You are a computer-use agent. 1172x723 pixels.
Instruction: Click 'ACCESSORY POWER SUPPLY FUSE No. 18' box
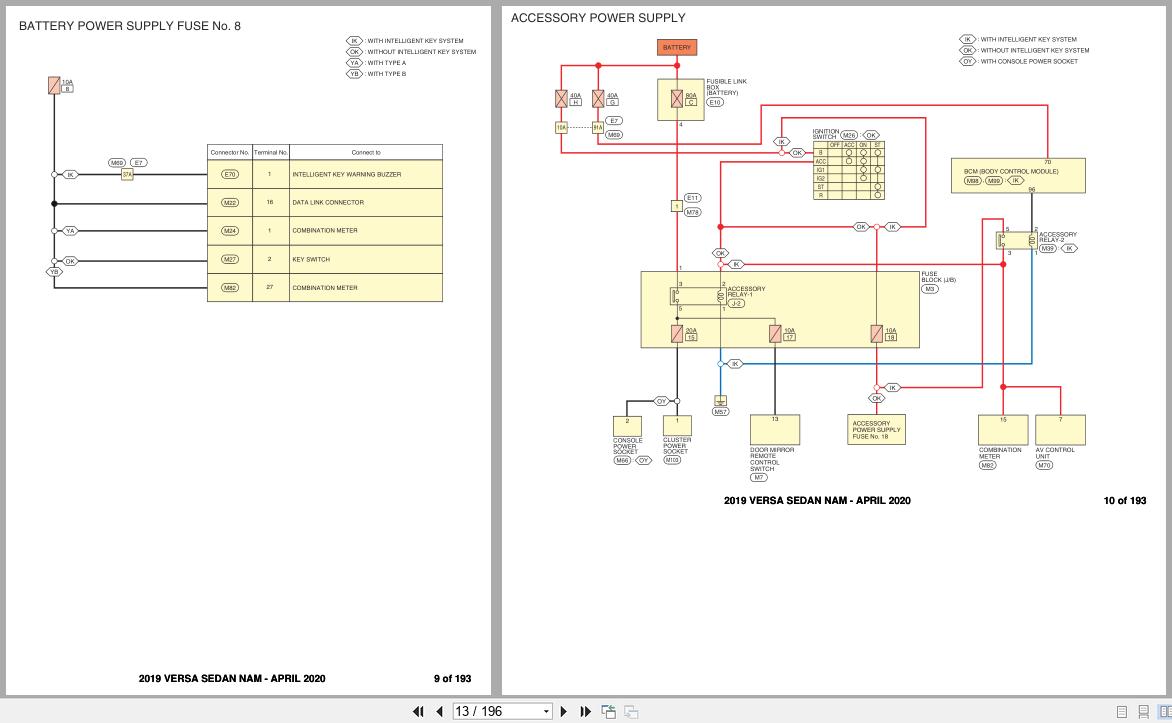click(x=876, y=430)
